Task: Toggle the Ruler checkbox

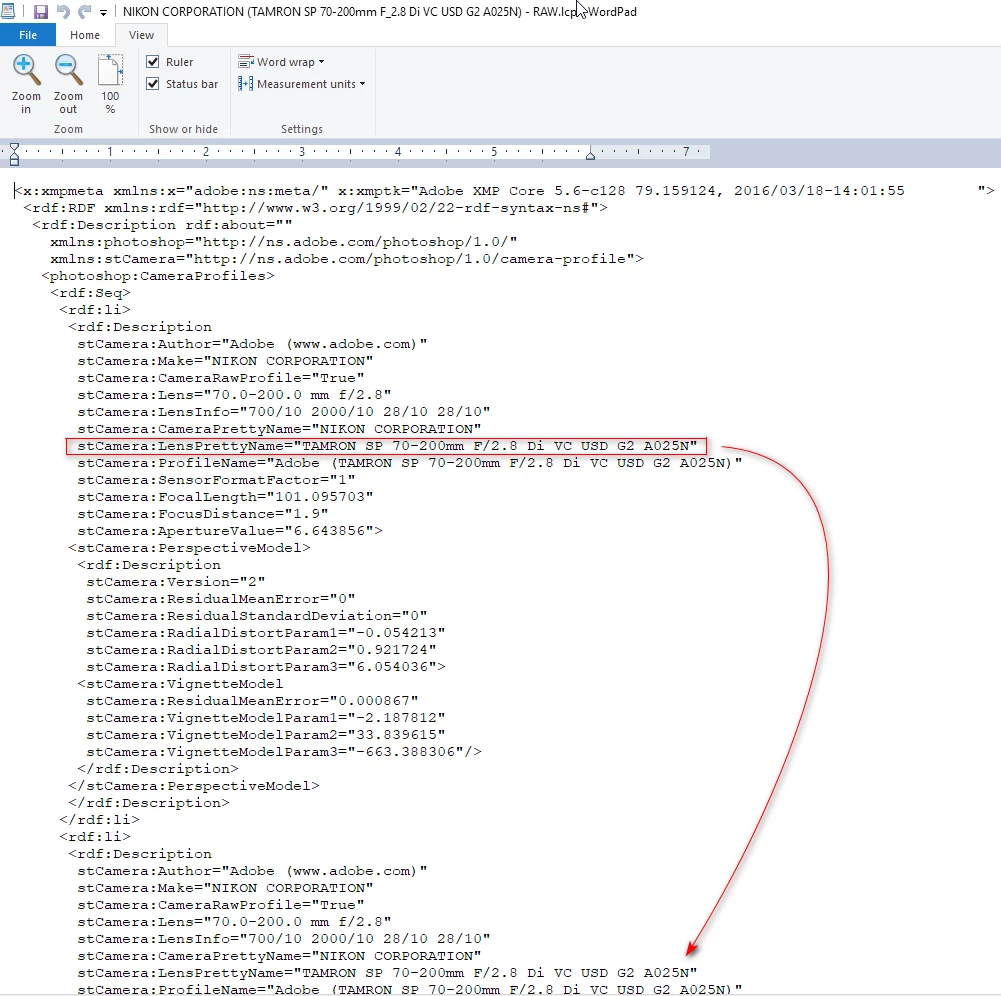Action: 153,61
